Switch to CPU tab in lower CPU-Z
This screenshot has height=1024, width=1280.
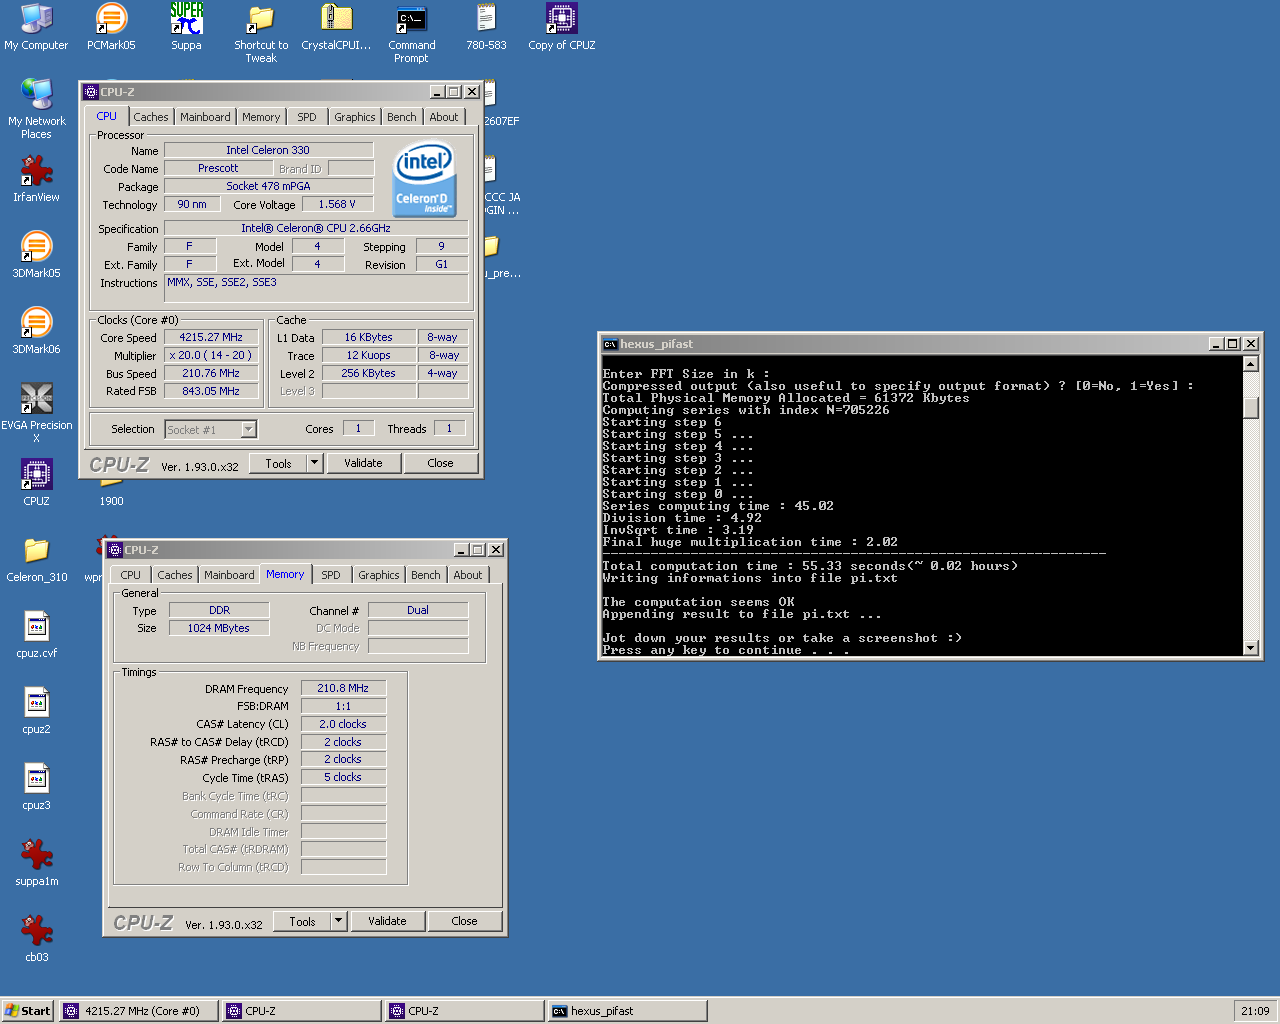pyautogui.click(x=131, y=575)
